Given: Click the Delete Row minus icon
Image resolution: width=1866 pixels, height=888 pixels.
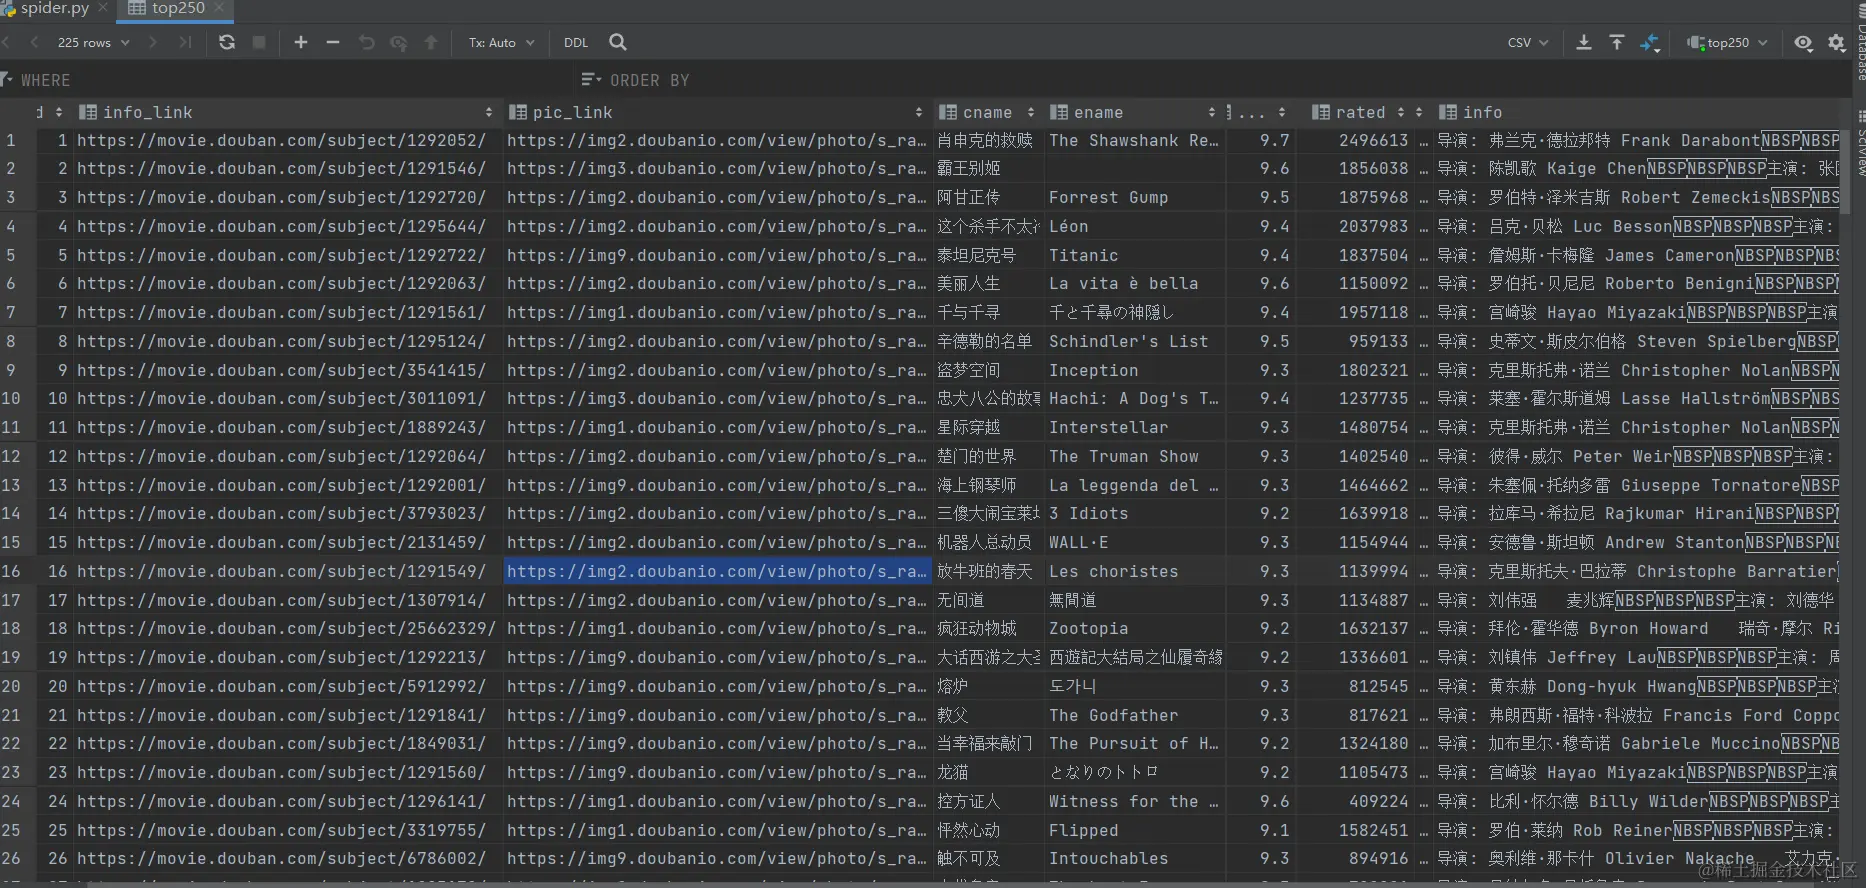Looking at the screenshot, I should click(x=333, y=42).
